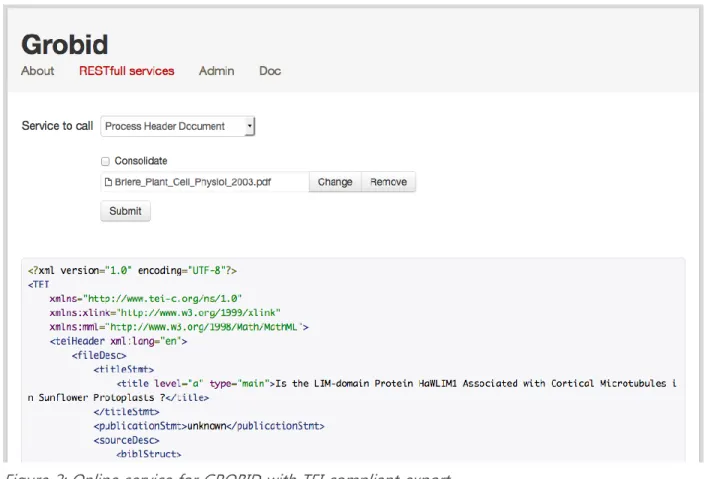The image size is (705, 479).
Task: Enable the Consolidate checkbox
Action: (105, 161)
